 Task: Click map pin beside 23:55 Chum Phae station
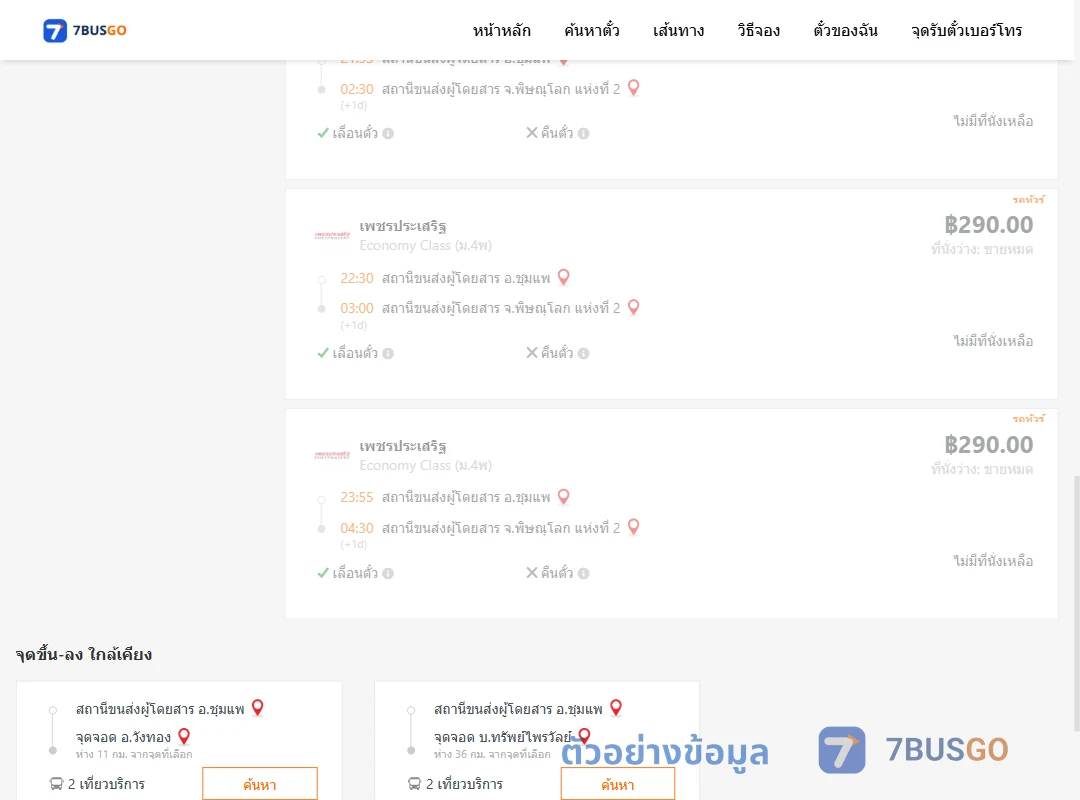(x=563, y=496)
